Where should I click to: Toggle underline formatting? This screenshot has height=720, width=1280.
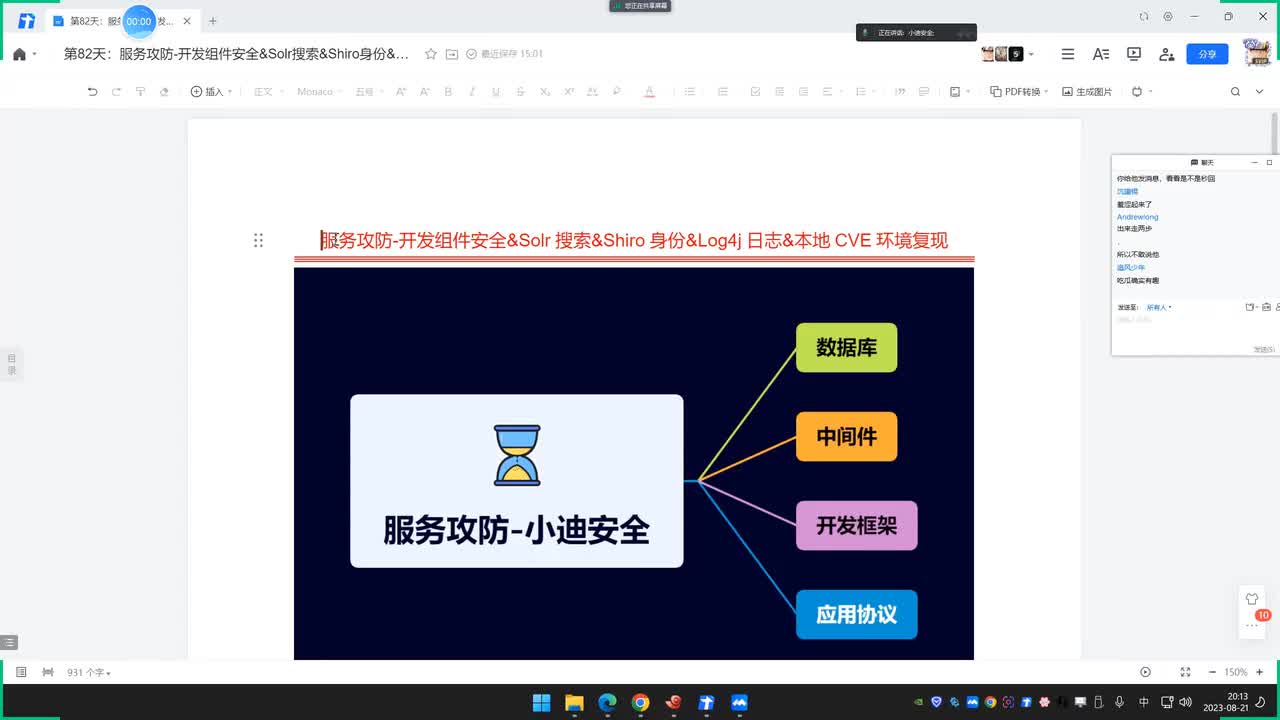click(x=496, y=91)
